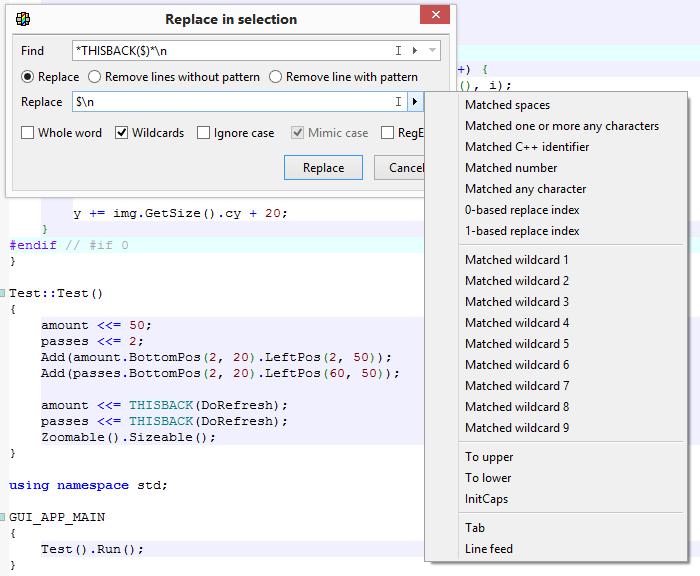Viewport: 700px width, 576px height.
Task: Choose Remove lines without pattern option
Action: (95, 77)
